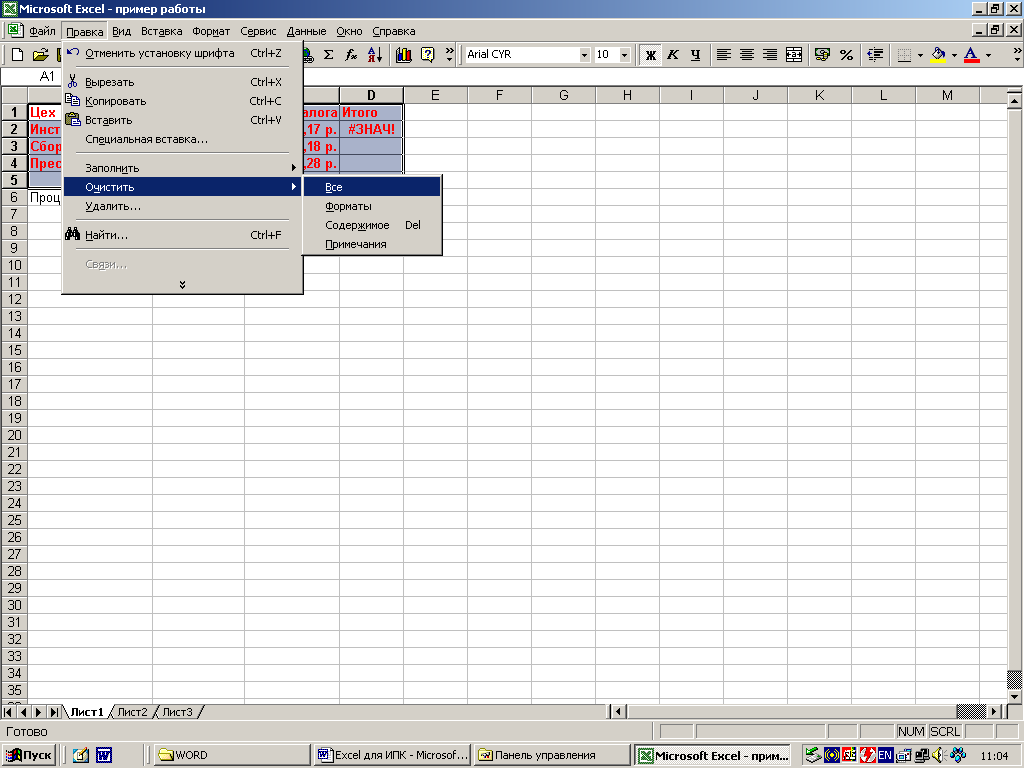The width and height of the screenshot is (1024, 768).
Task: Merge and center selected cells
Action: (x=794, y=55)
